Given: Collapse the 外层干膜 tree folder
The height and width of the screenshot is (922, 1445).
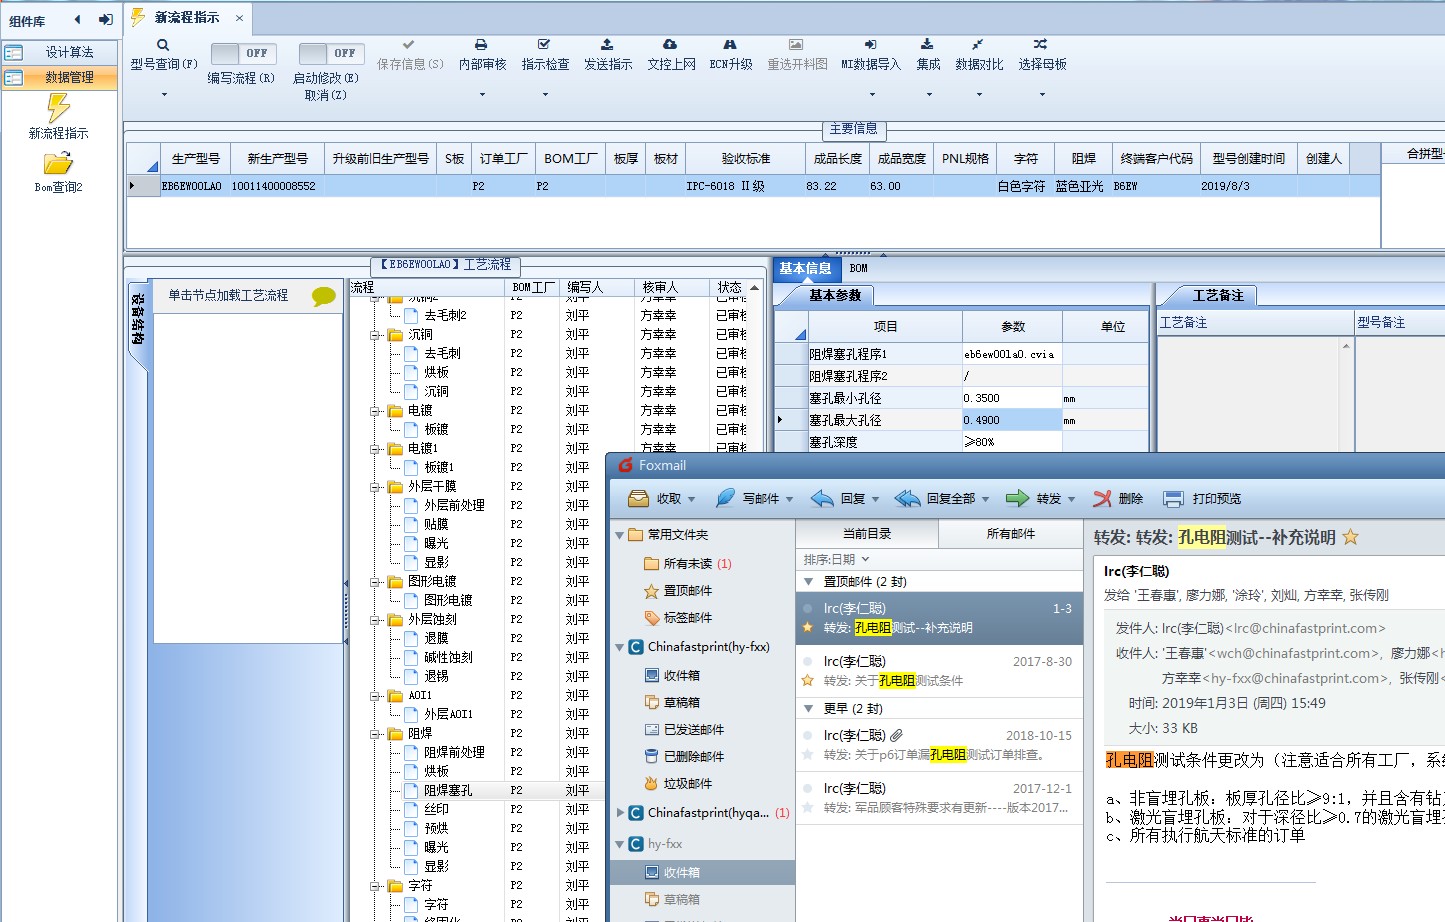Looking at the screenshot, I should 376,487.
